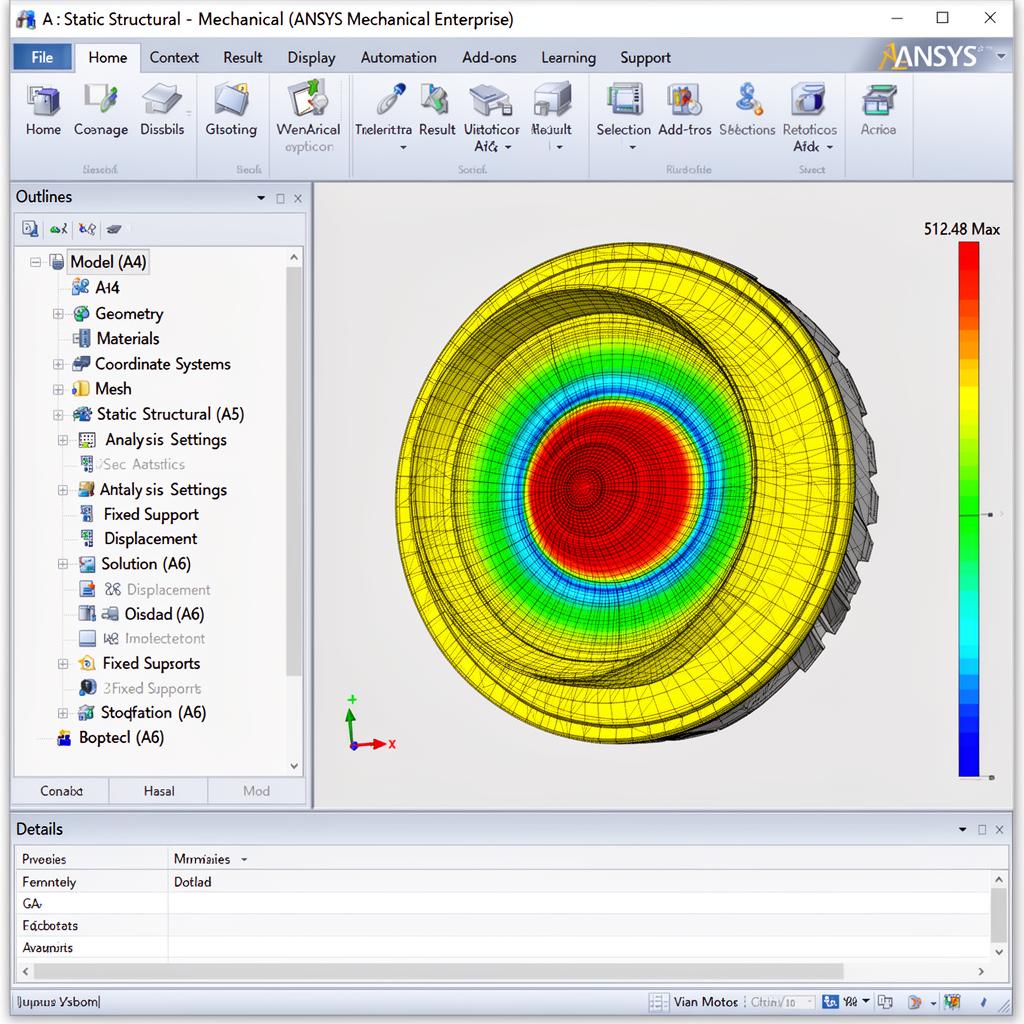Image resolution: width=1024 pixels, height=1024 pixels.
Task: Click the Add-tros ribbon icon
Action: [684, 99]
